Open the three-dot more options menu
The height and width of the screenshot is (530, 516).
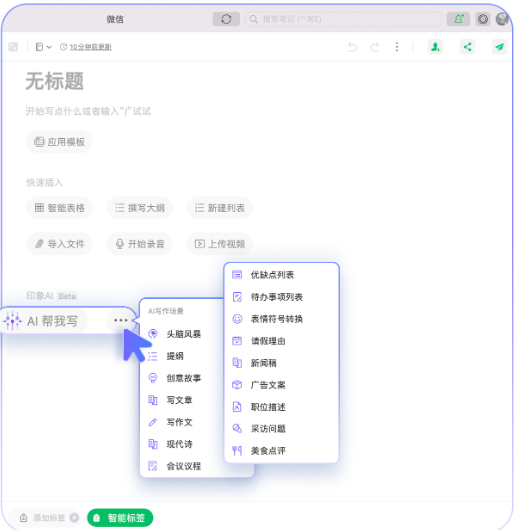(x=397, y=47)
